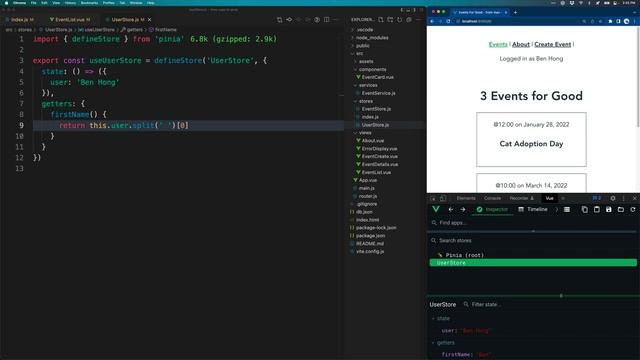
Task: Select the Vue tab in DevTools
Action: click(x=549, y=198)
